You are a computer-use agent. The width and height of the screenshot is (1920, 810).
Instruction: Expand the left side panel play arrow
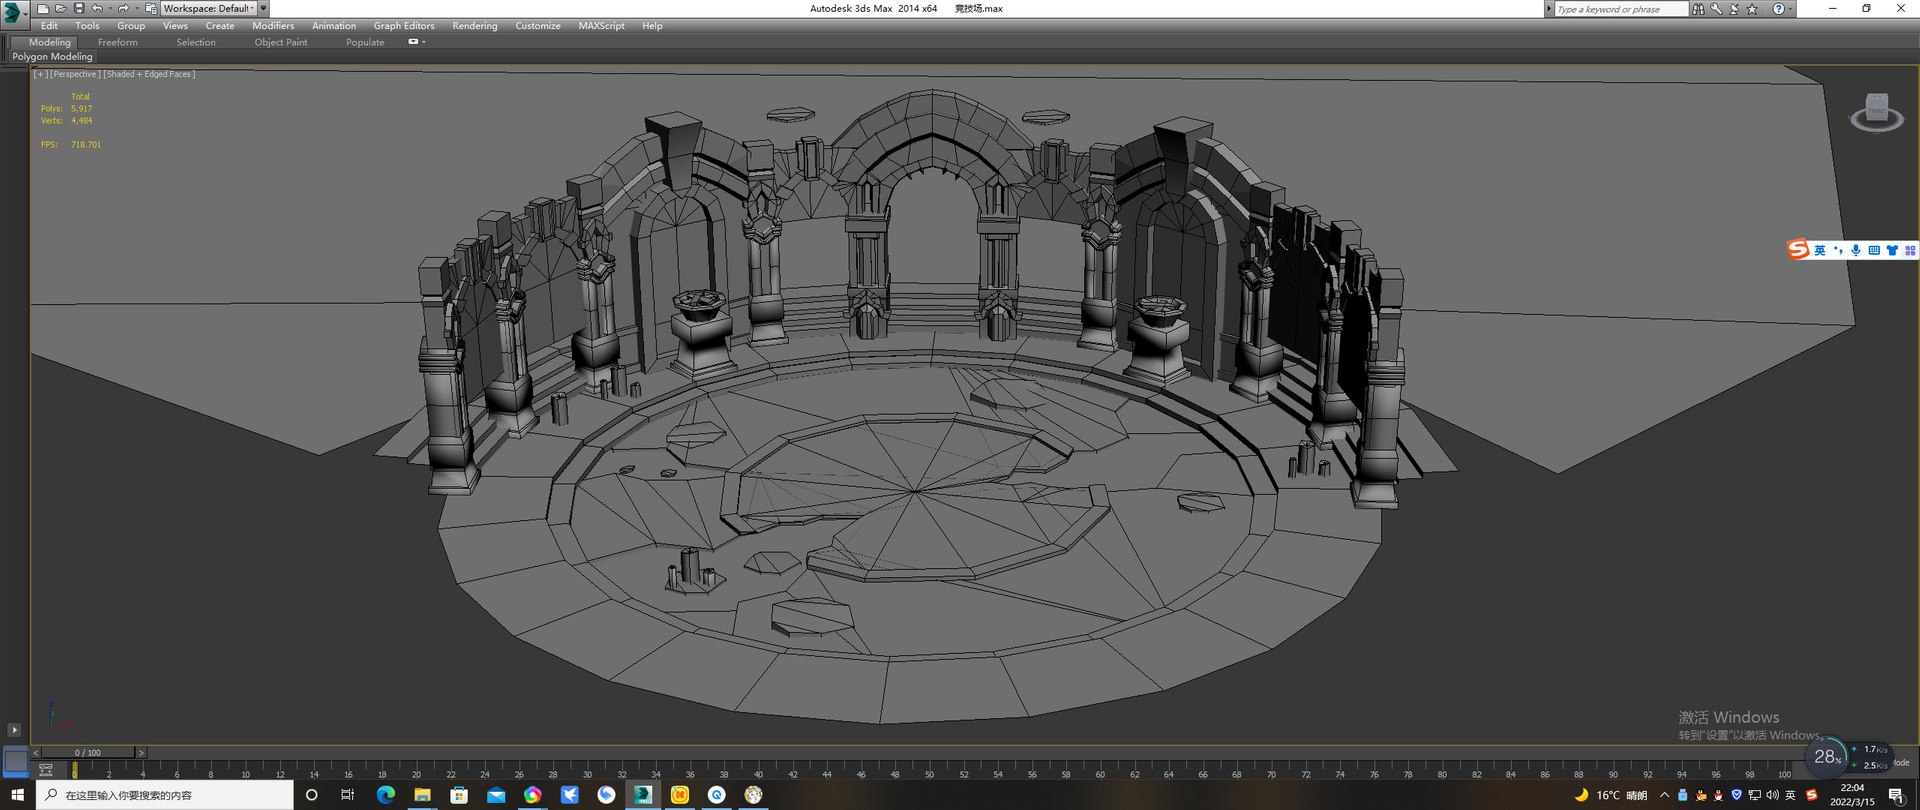point(14,730)
